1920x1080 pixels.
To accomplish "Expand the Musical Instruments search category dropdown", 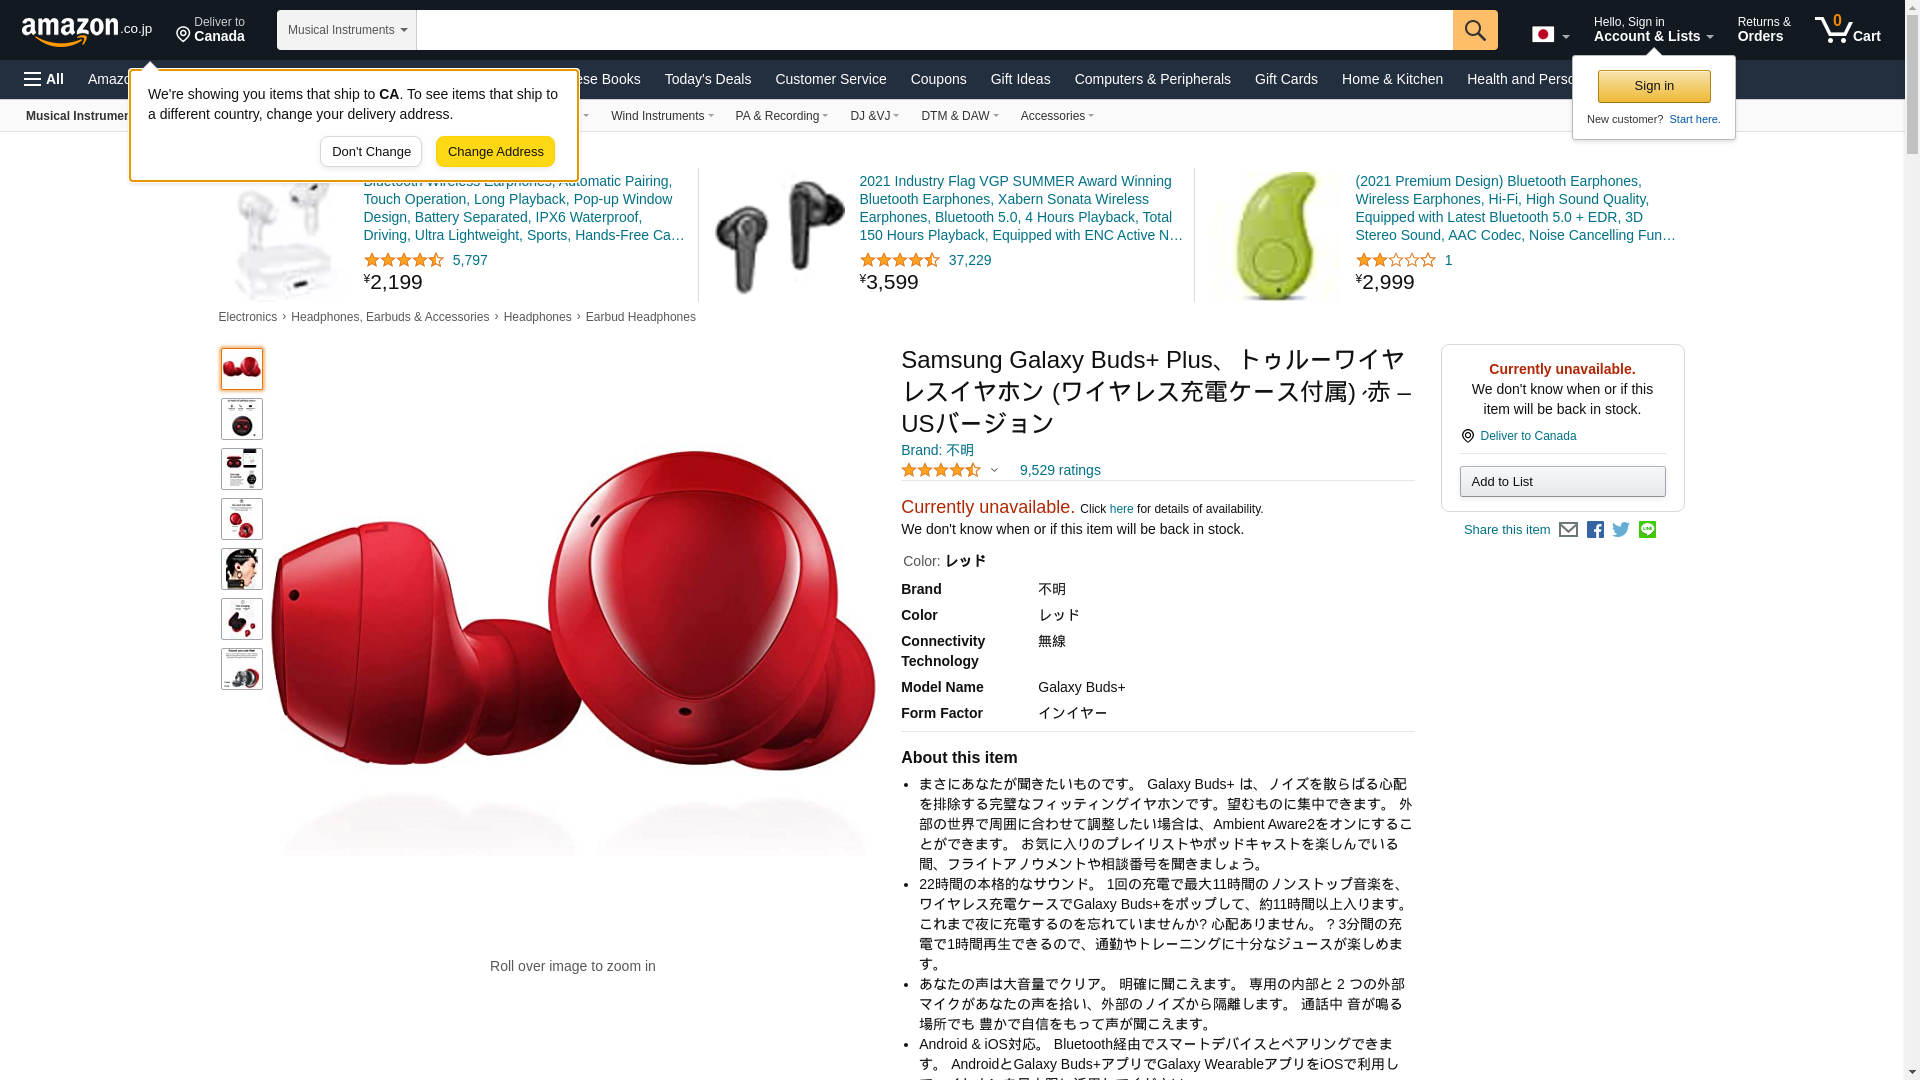I will [347, 30].
